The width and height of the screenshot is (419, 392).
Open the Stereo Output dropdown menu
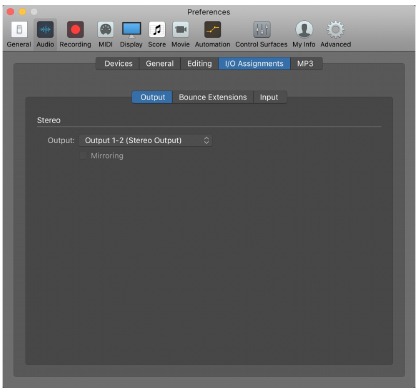[x=146, y=141]
